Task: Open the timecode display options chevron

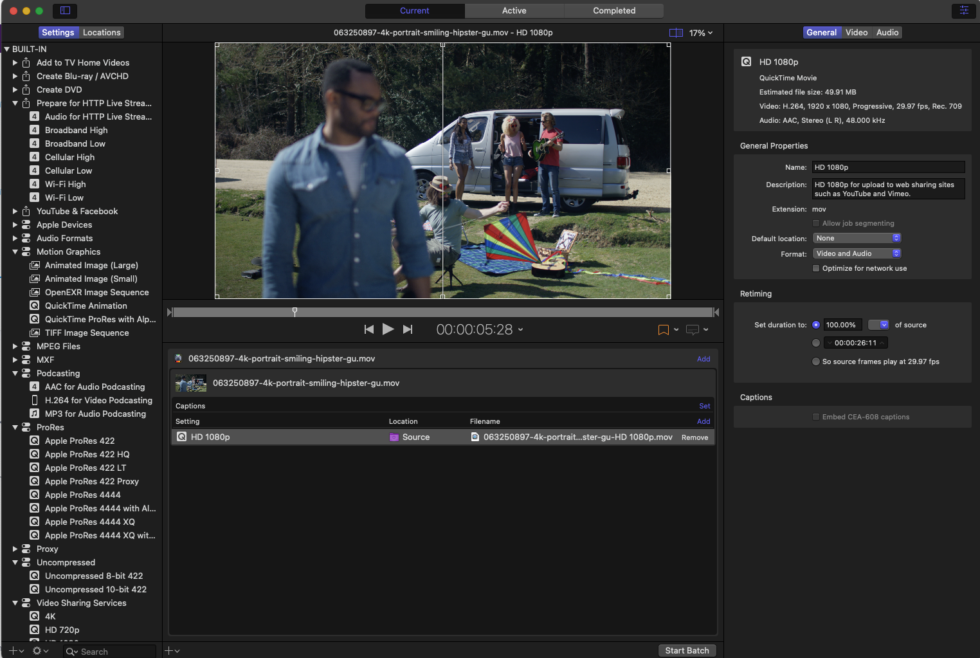Action: pos(521,329)
